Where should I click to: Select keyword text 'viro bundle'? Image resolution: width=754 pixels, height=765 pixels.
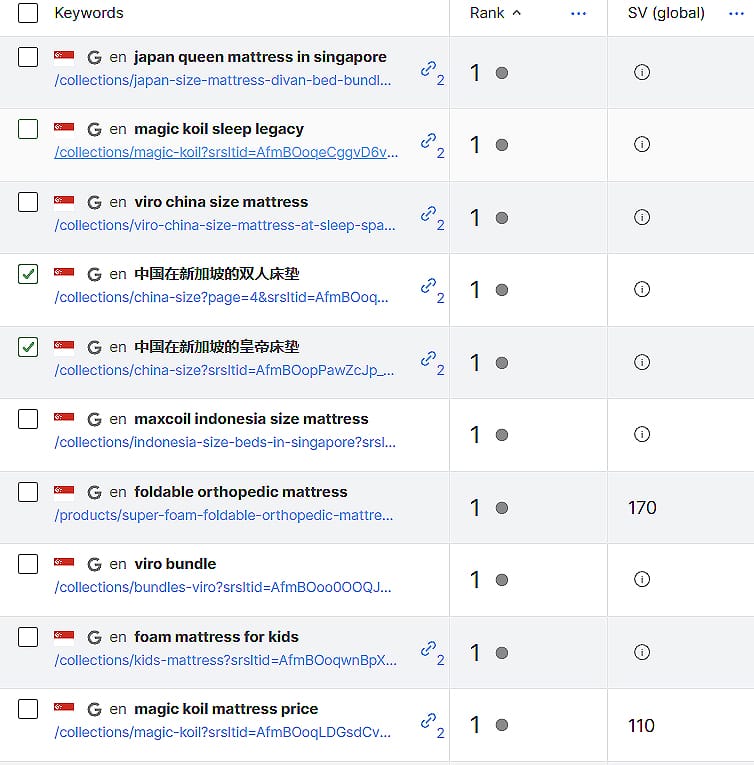[x=175, y=564]
